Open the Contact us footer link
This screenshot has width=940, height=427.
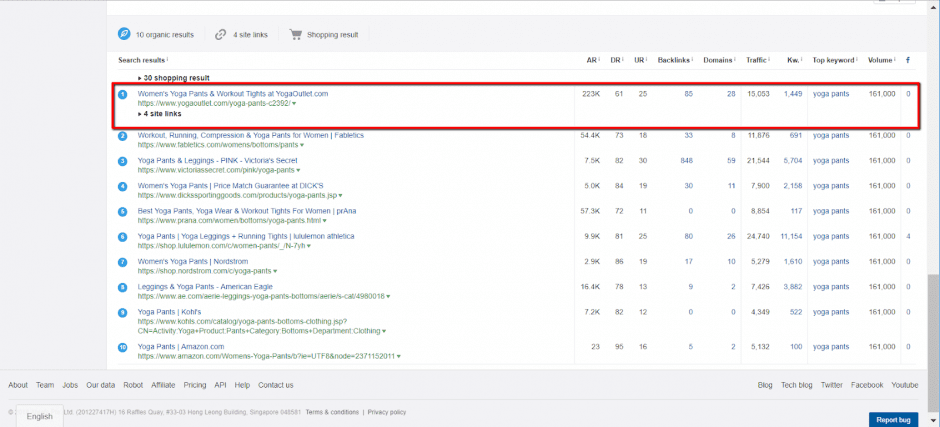pyautogui.click(x=276, y=385)
